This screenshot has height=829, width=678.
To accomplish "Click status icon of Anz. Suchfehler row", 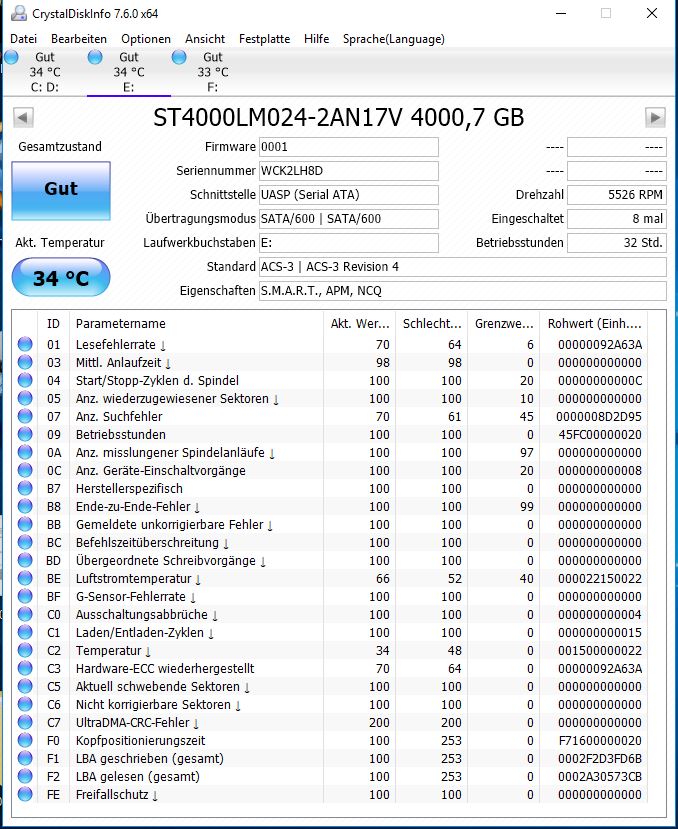I will (x=25, y=416).
